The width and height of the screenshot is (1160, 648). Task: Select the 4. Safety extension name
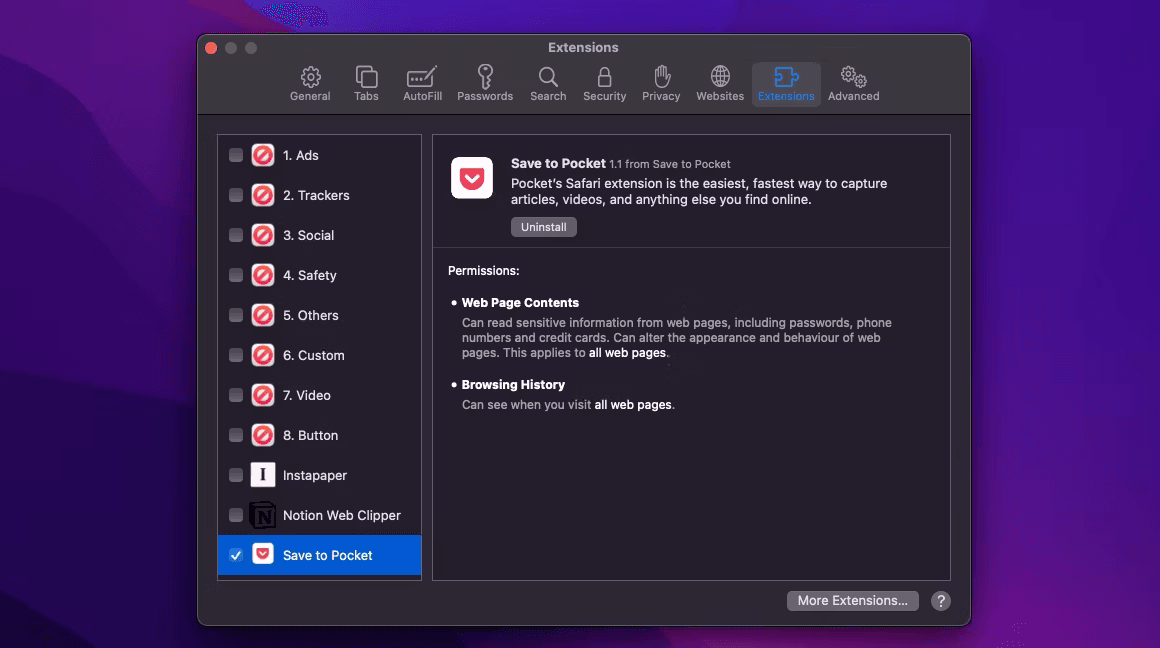(309, 275)
